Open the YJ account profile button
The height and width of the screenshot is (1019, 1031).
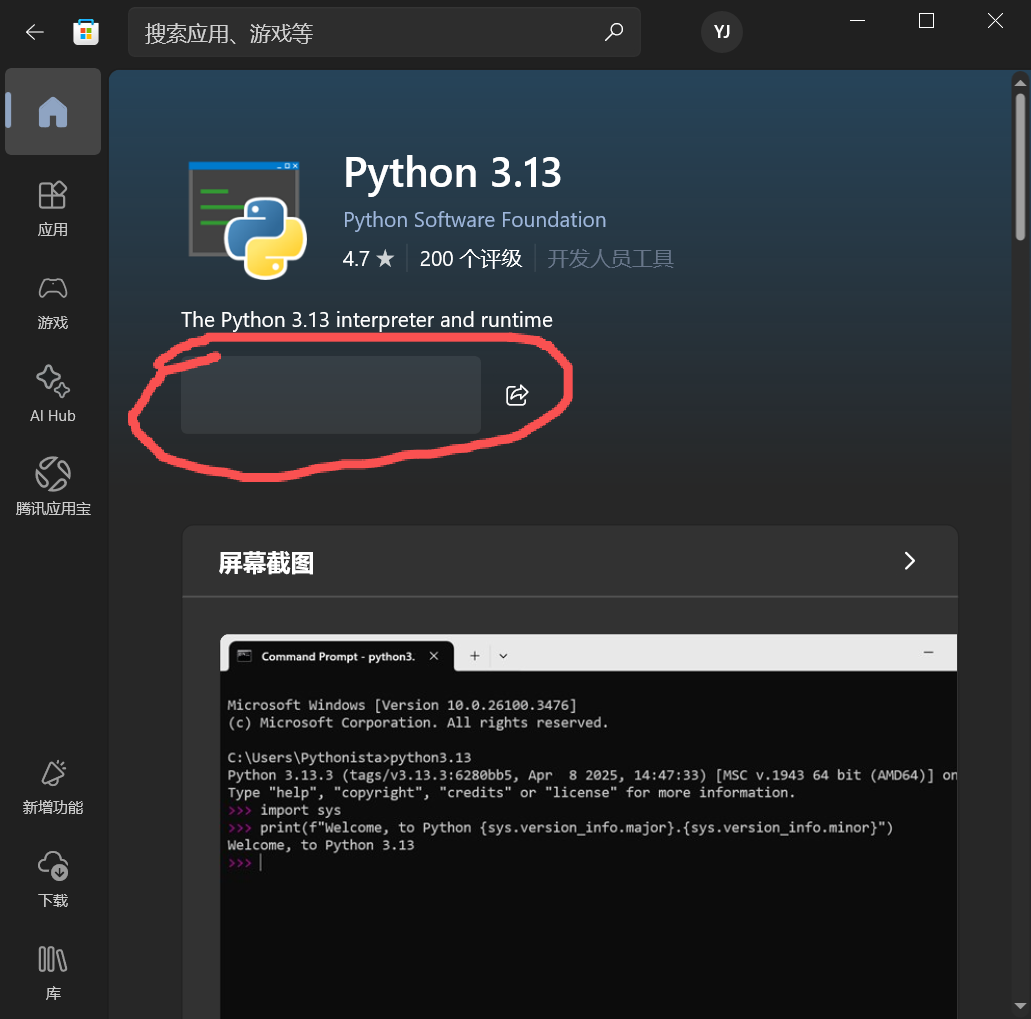click(x=721, y=32)
